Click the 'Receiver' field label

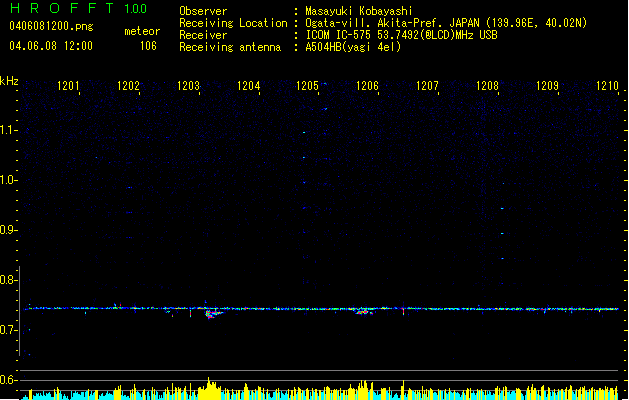[x=203, y=35]
